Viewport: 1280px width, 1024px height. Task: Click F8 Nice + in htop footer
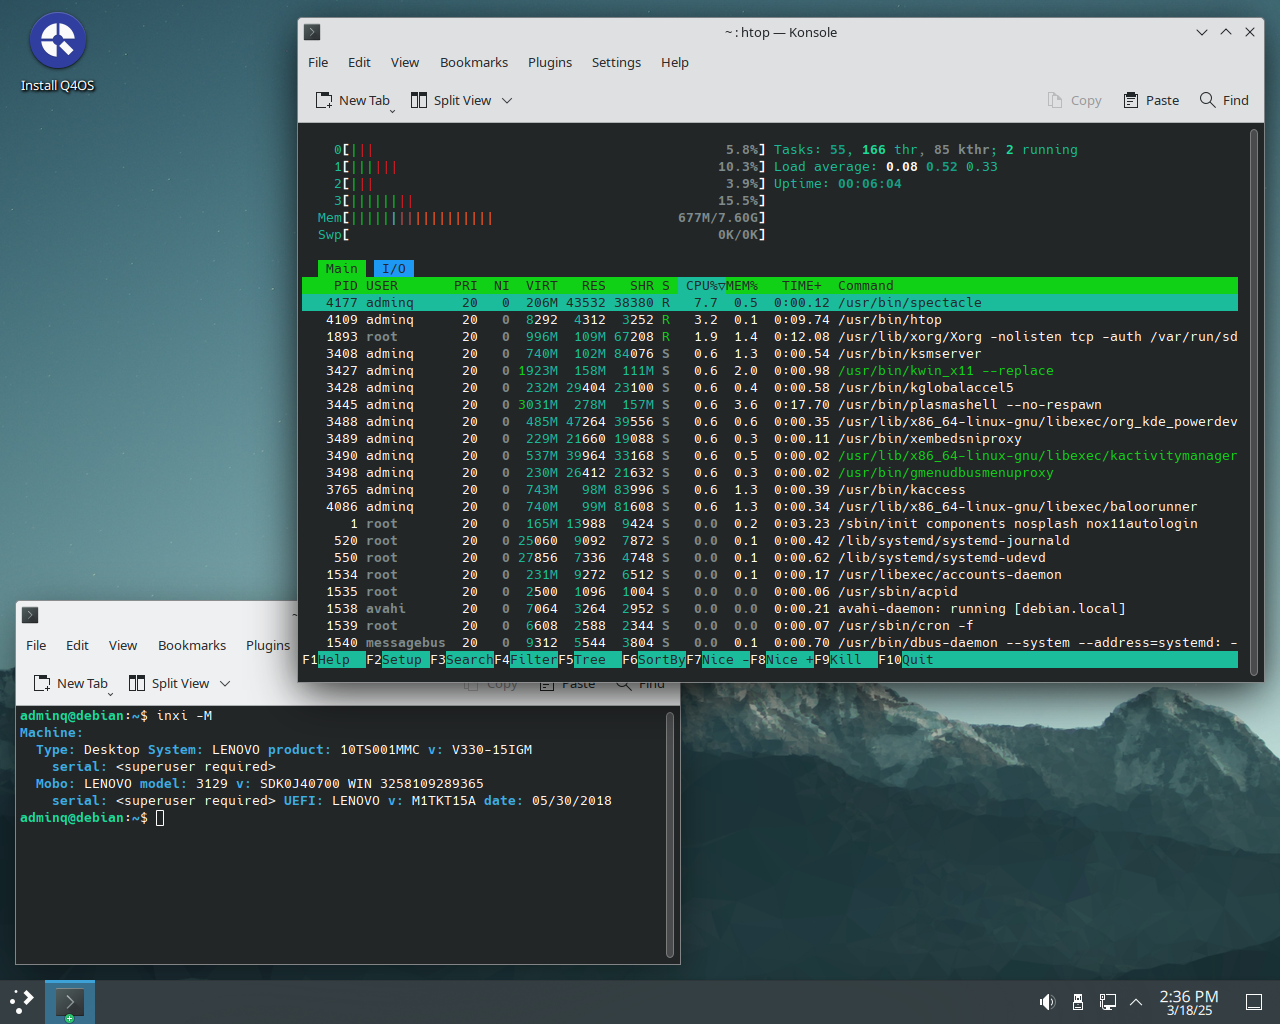pos(782,660)
